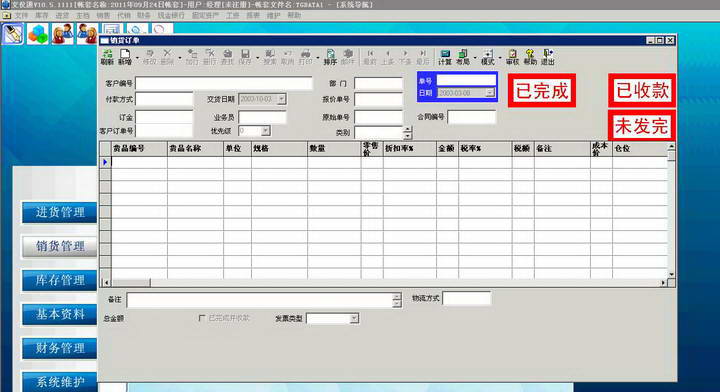Click the 业务员 input field

tap(262, 117)
